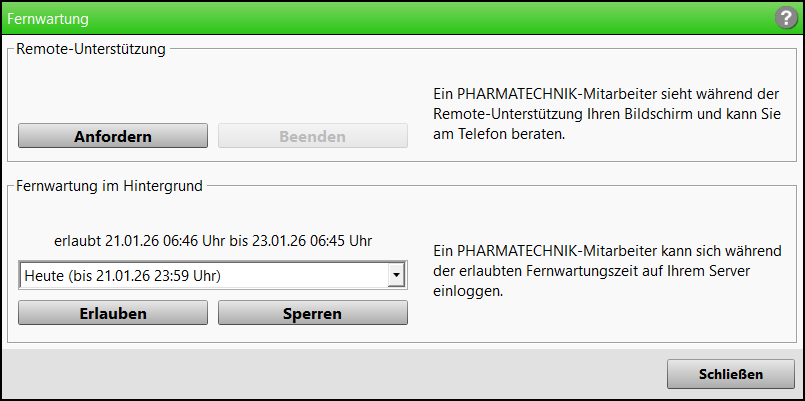
Task: Click the 'erlaubt 21.01.26 06:46 Uhr' status text
Action: point(213,241)
